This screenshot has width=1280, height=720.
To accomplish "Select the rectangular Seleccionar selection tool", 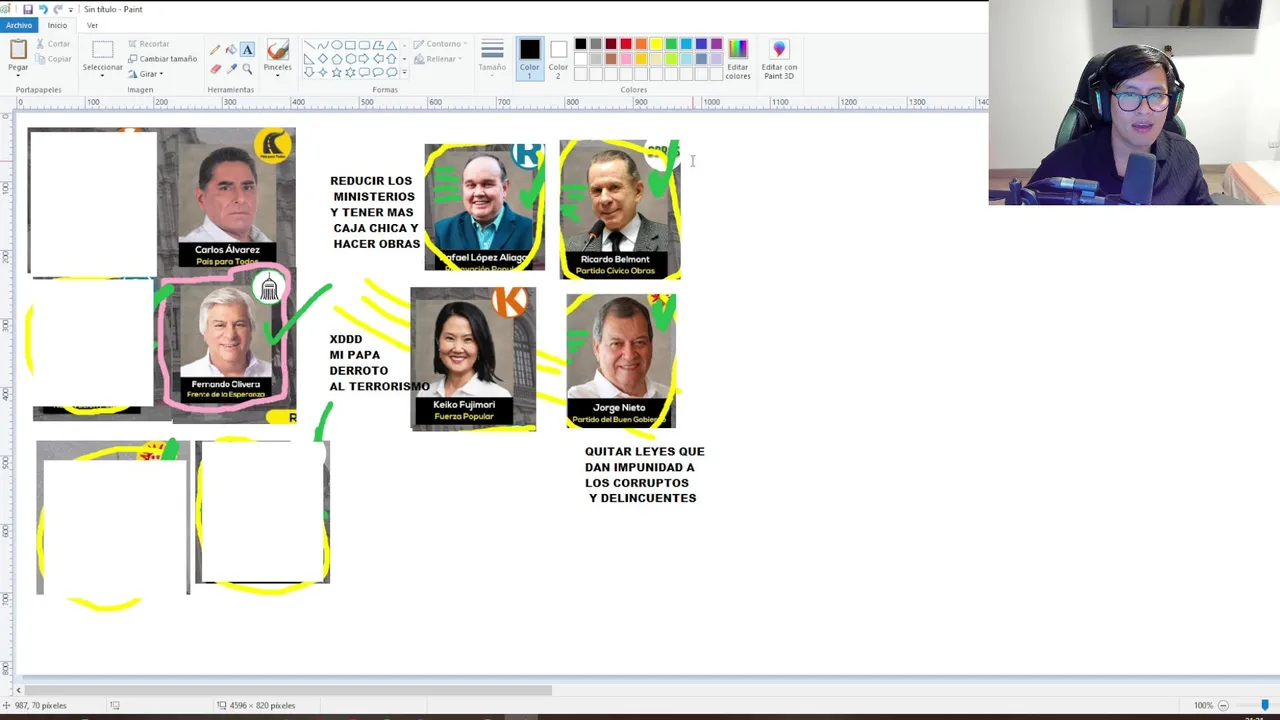I will 102,50.
